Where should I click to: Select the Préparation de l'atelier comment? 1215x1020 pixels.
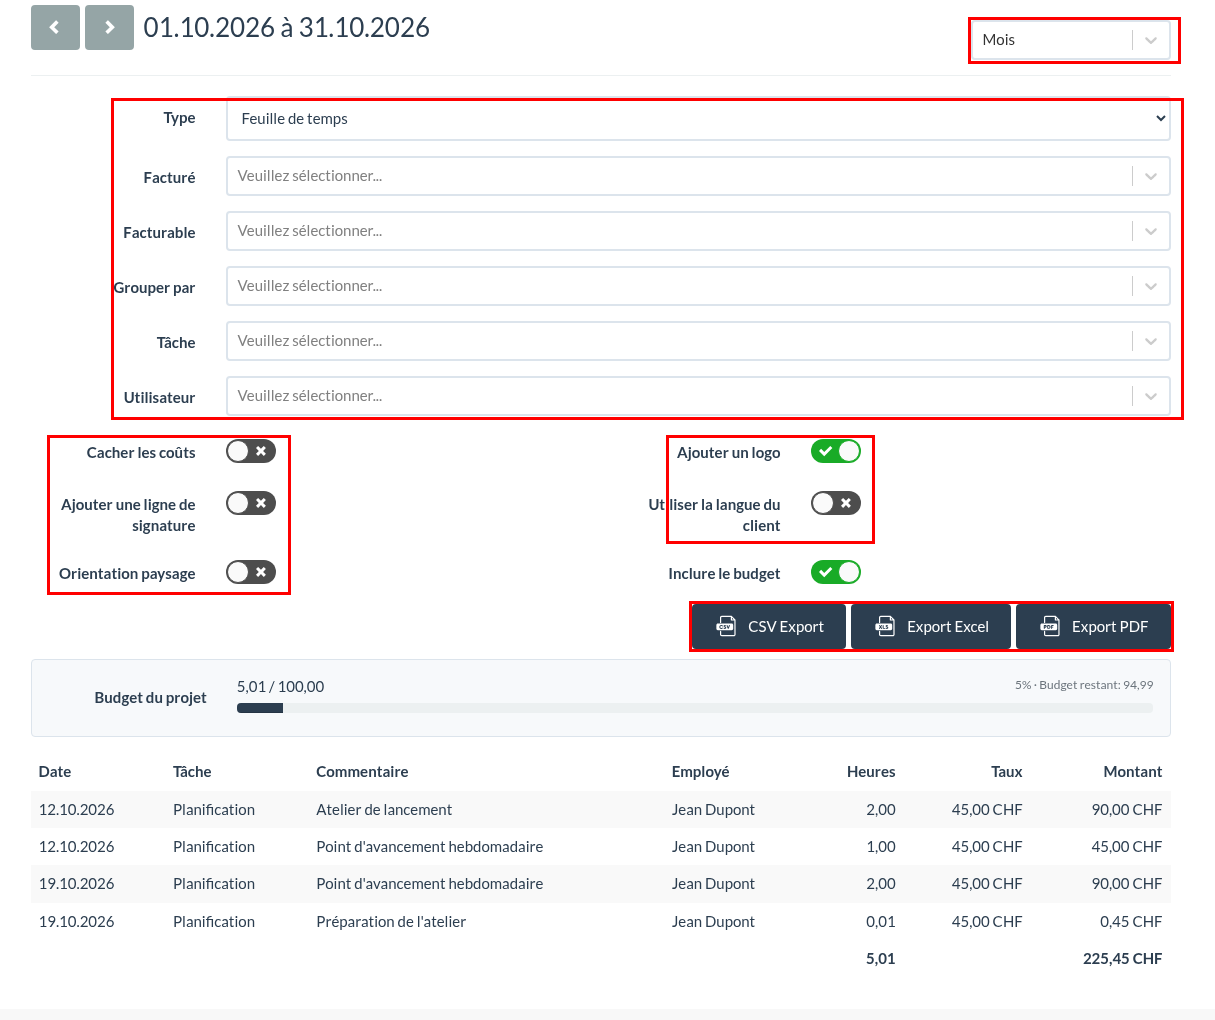click(391, 922)
